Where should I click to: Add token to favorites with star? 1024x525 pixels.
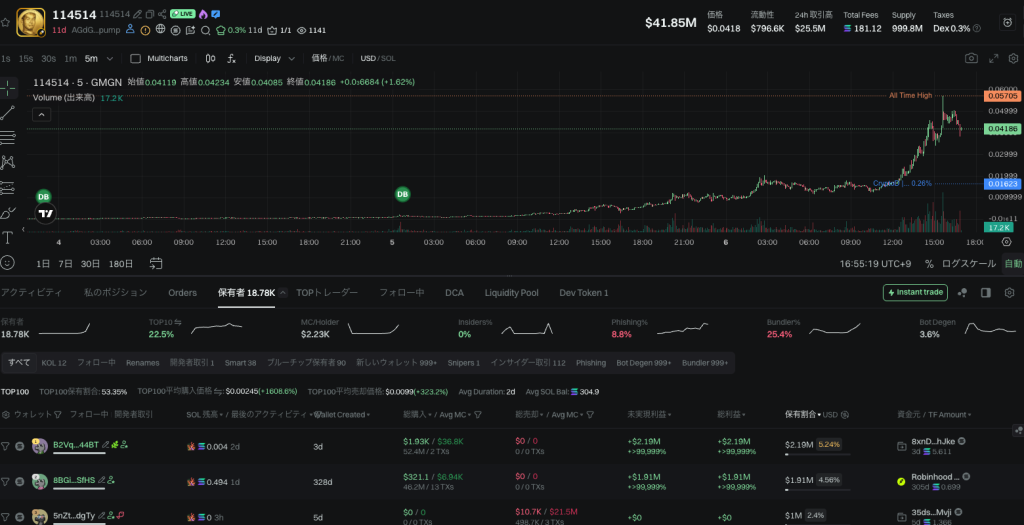click(x=5, y=22)
